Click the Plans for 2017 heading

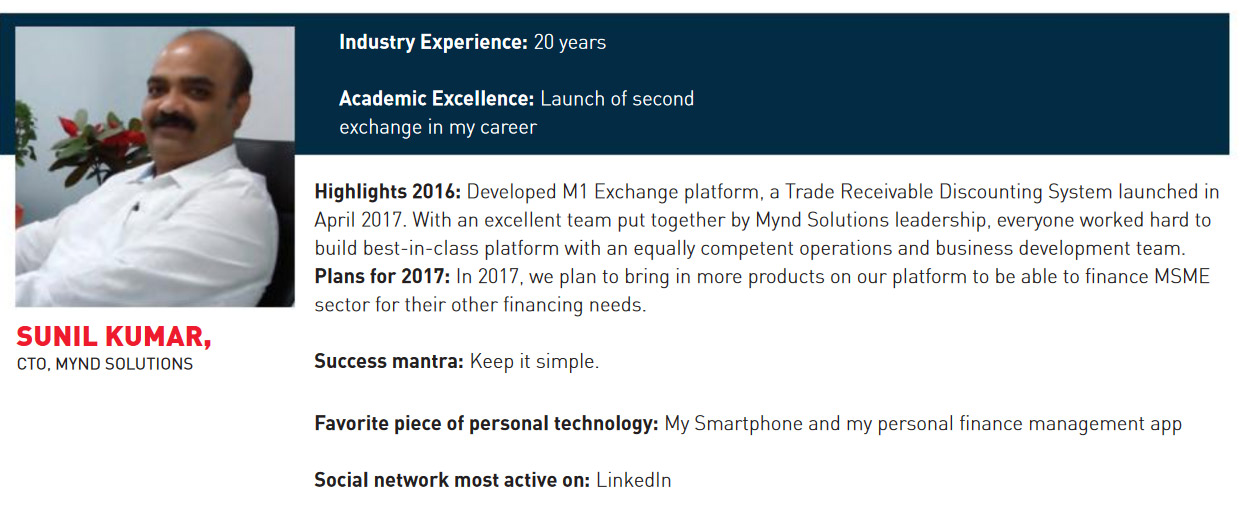click(x=382, y=277)
